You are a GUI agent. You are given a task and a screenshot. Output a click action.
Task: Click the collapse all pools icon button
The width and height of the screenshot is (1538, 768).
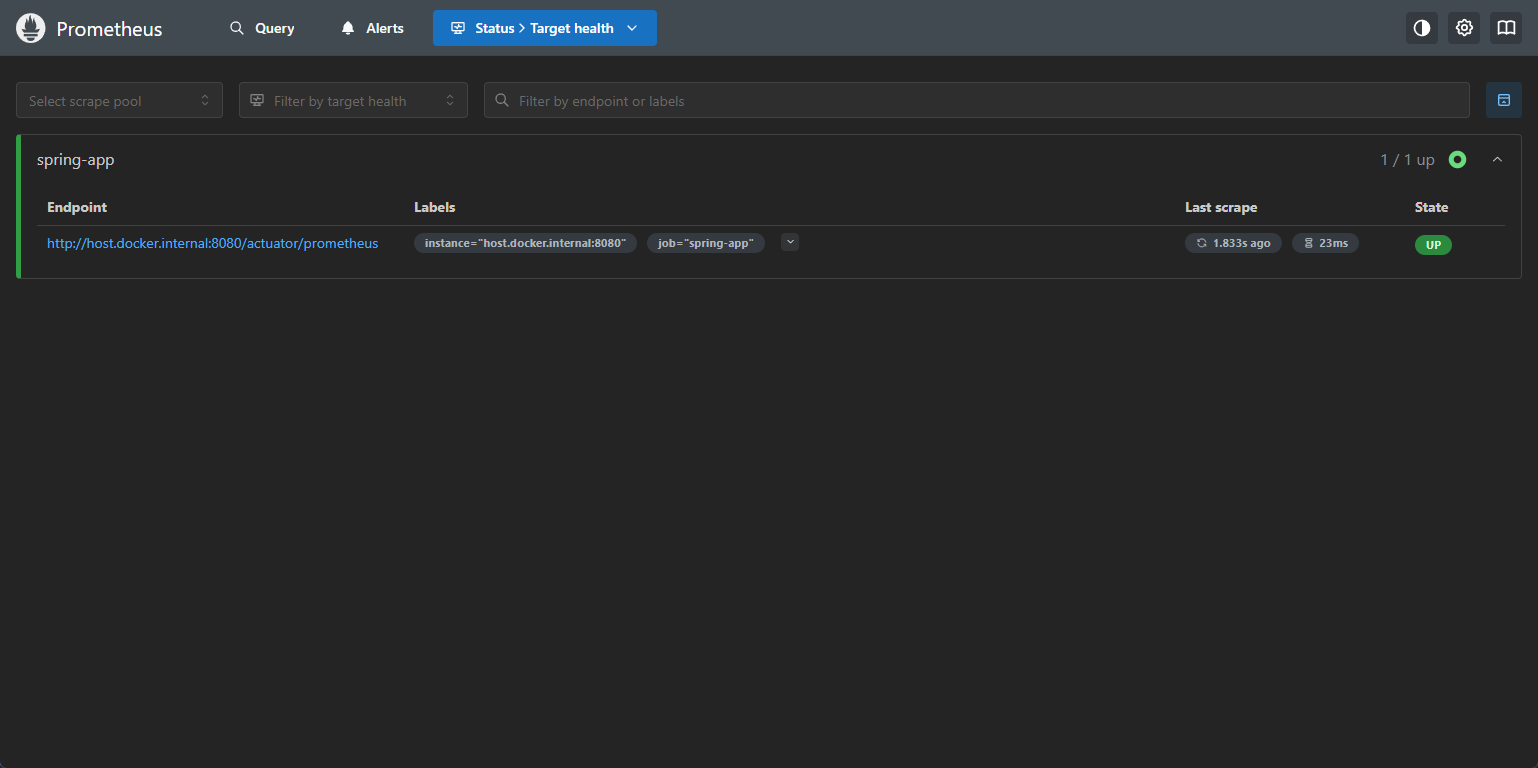pos(1503,100)
